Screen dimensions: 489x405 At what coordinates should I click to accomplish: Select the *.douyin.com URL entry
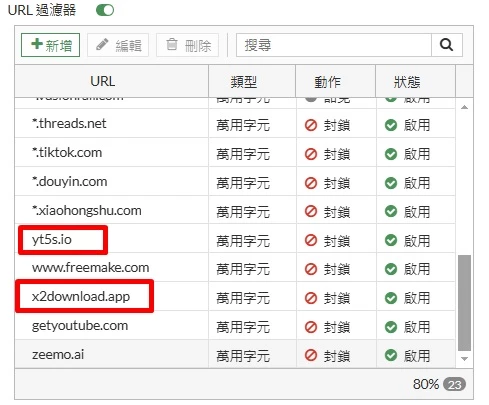70,182
